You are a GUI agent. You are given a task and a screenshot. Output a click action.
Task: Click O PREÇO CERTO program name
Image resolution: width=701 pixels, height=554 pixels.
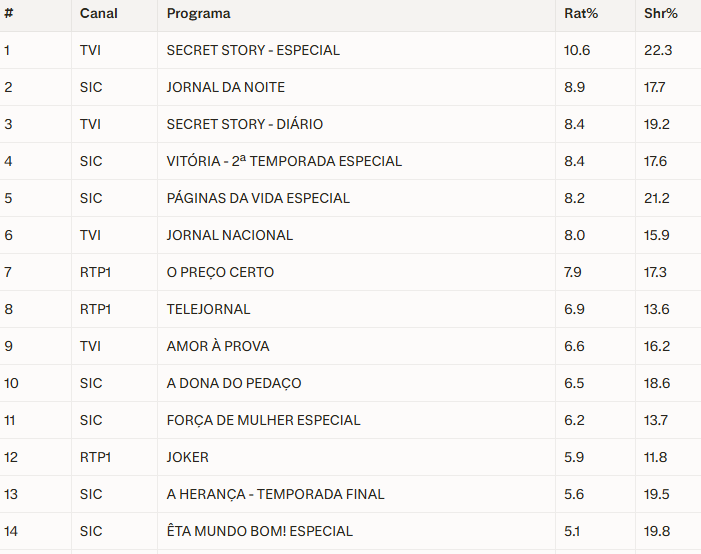pos(220,272)
